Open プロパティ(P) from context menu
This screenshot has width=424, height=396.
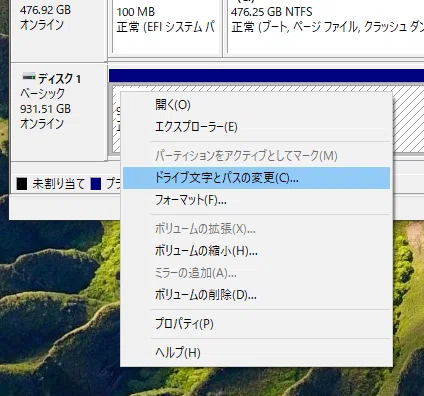click(x=256, y=324)
